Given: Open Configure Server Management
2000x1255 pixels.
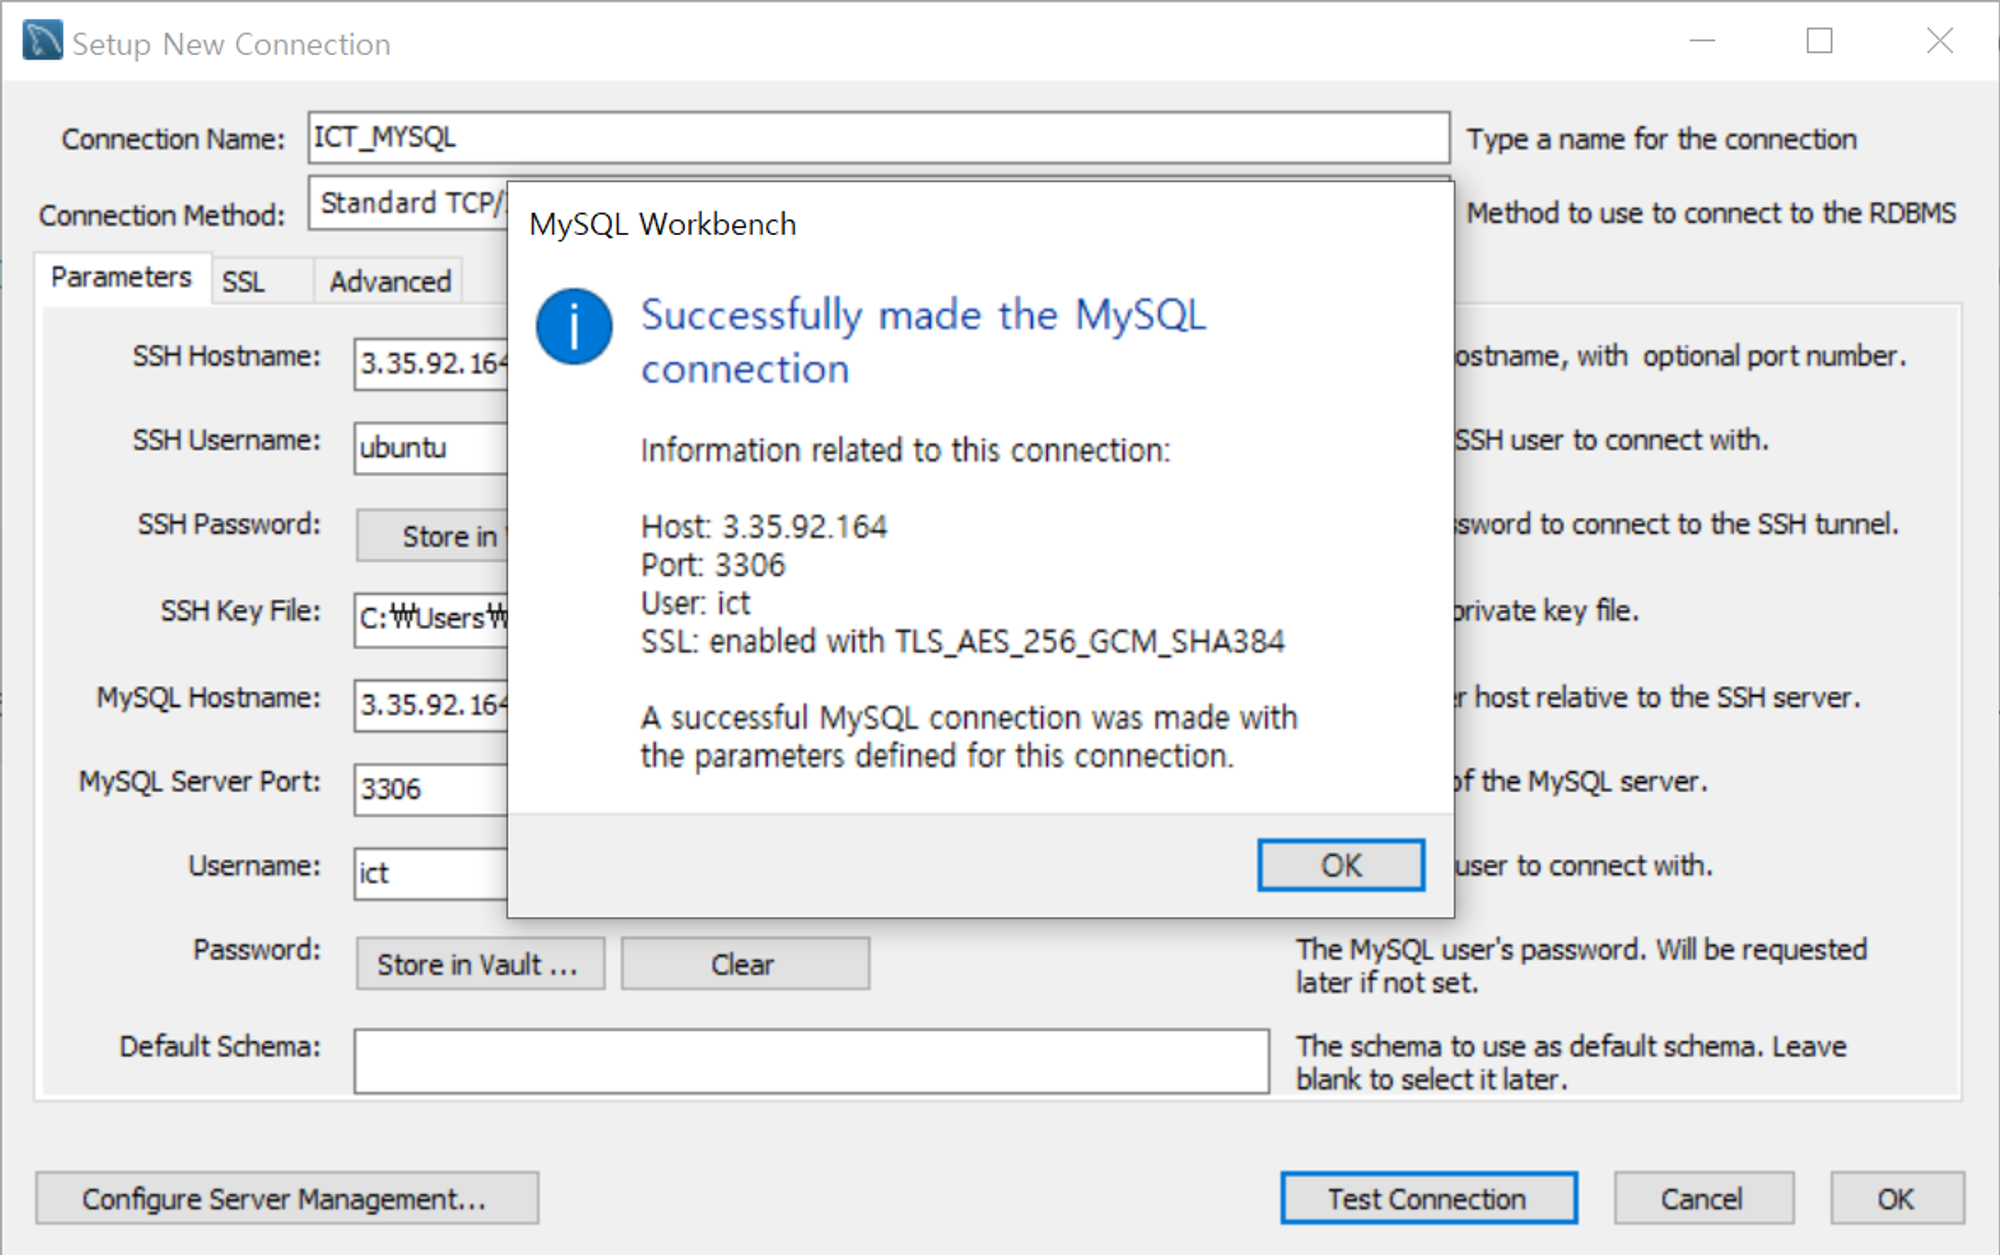Looking at the screenshot, I should (286, 1198).
